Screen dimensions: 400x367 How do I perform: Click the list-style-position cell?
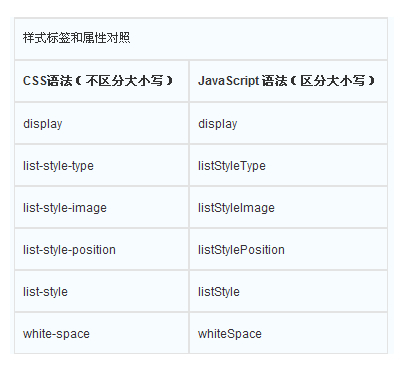point(102,250)
